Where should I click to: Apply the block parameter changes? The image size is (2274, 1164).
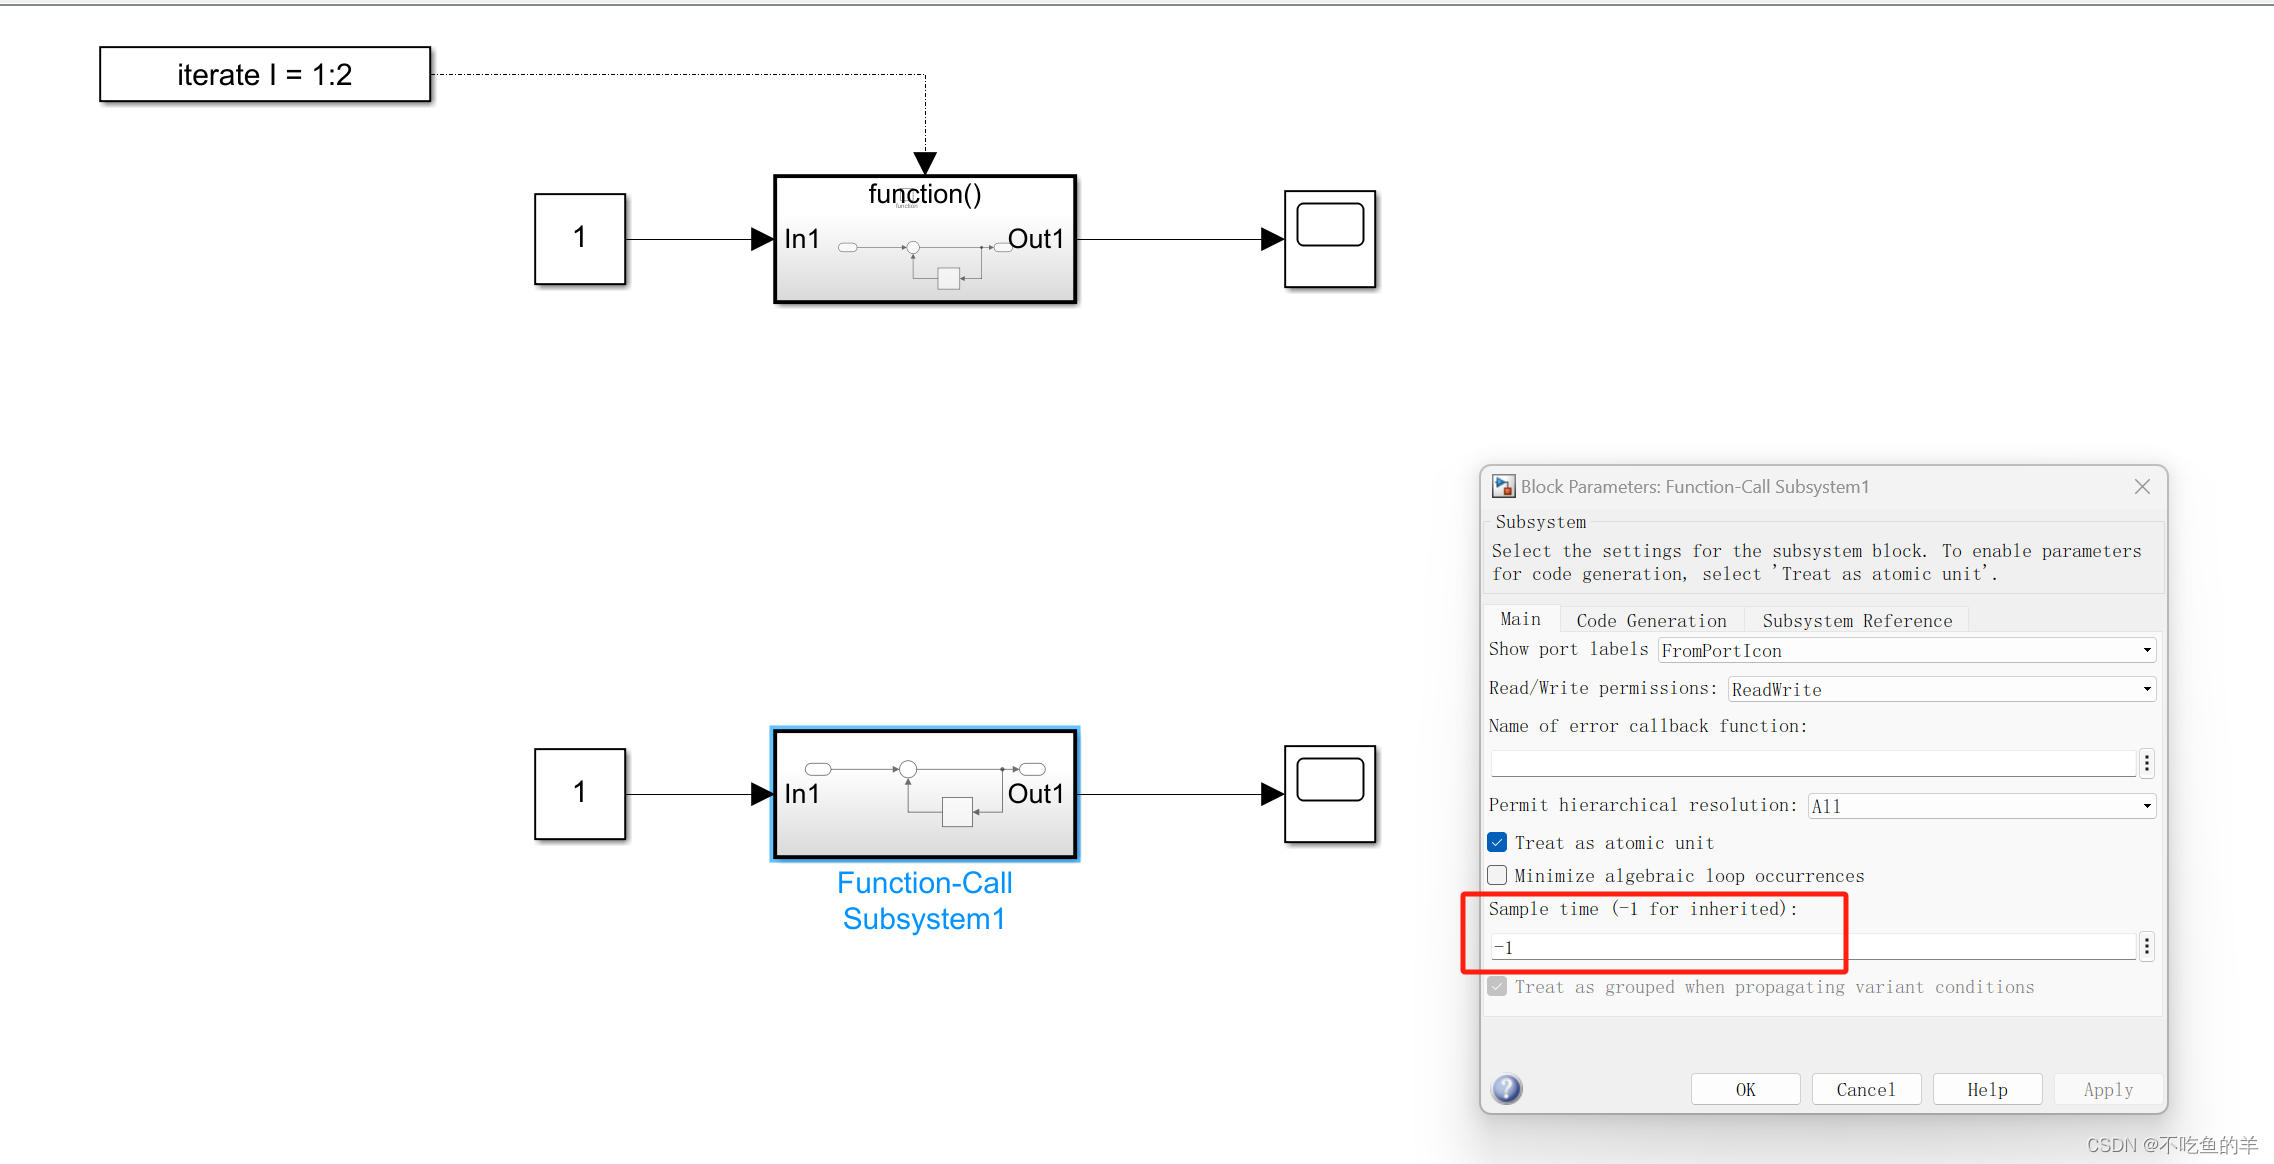pos(2107,1089)
